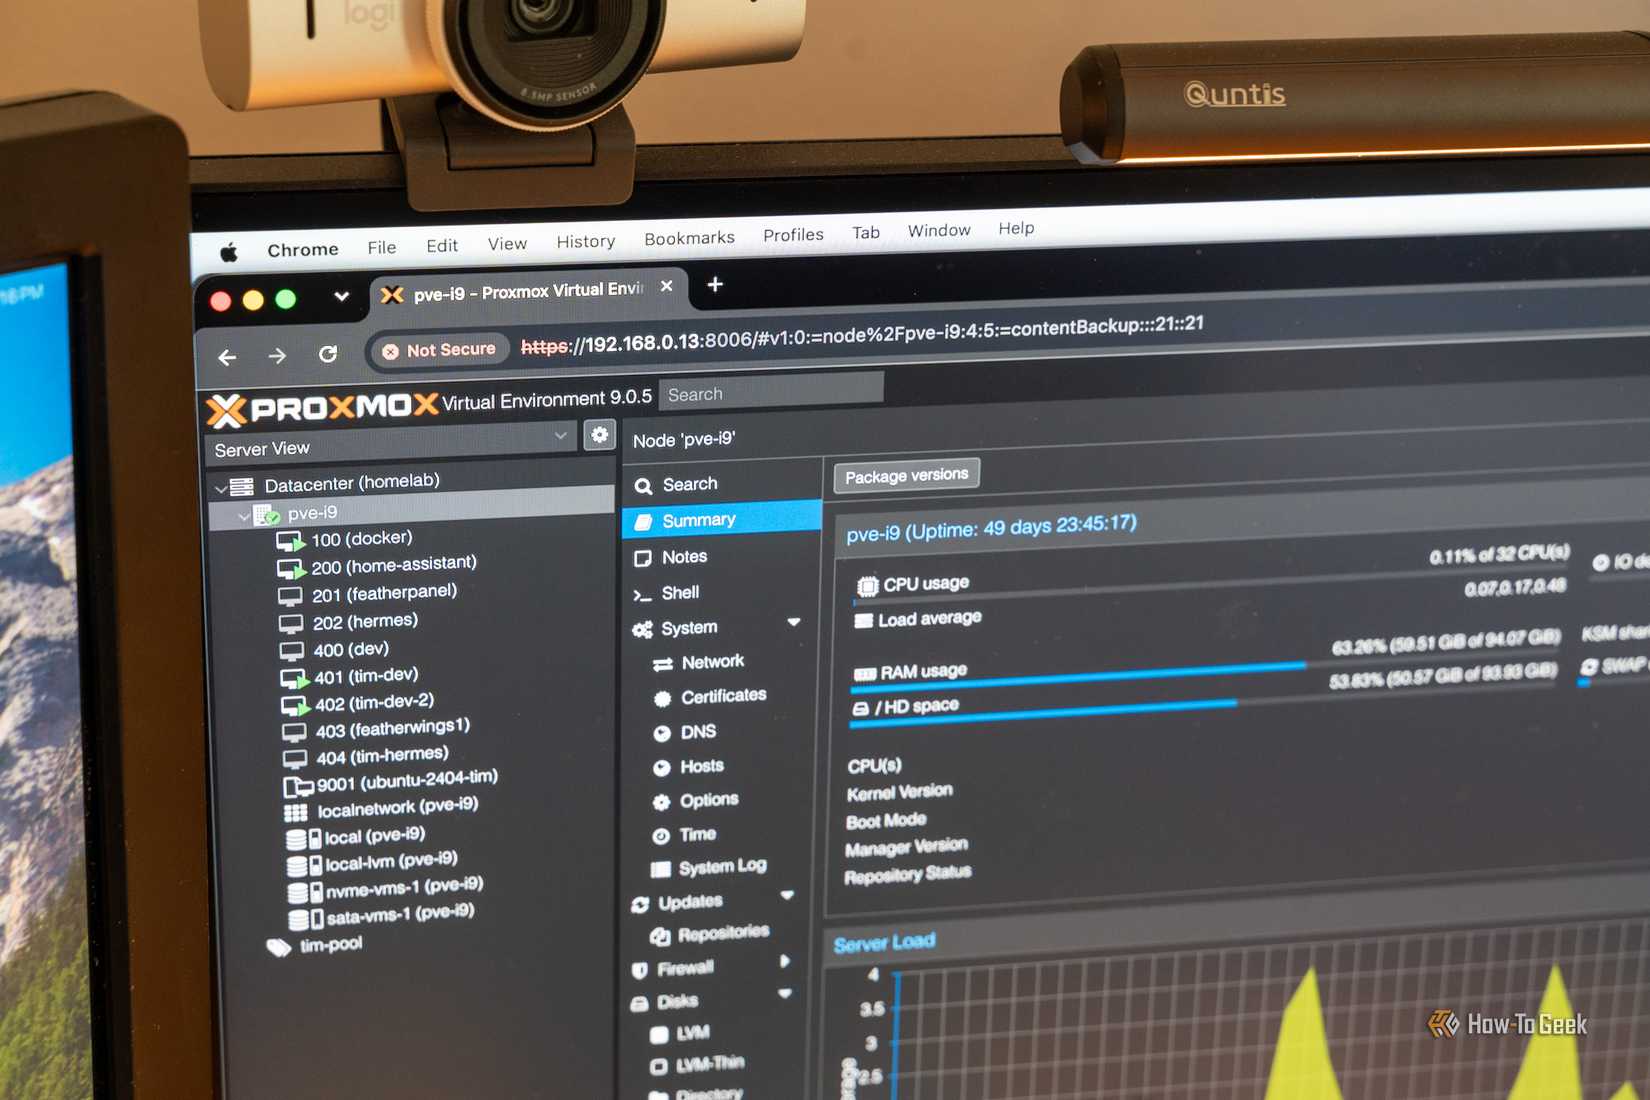Select VM 404 (tim-hermes)

(x=365, y=756)
